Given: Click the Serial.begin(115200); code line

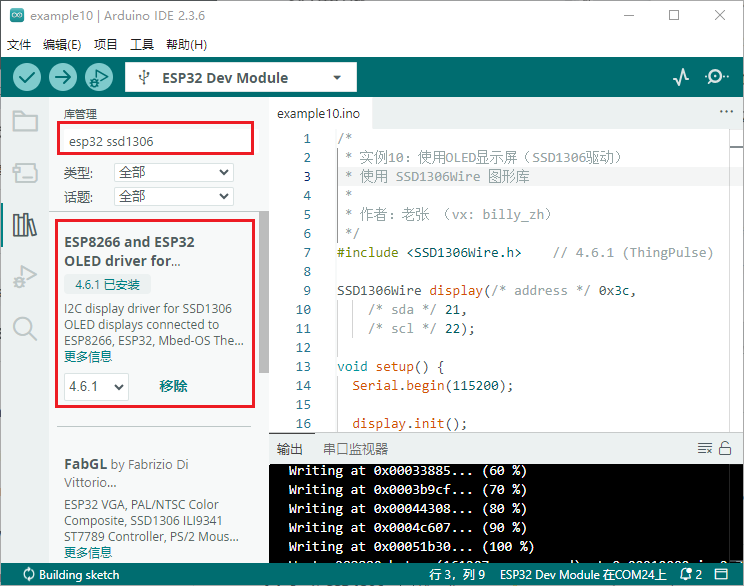Looking at the screenshot, I should coord(433,385).
